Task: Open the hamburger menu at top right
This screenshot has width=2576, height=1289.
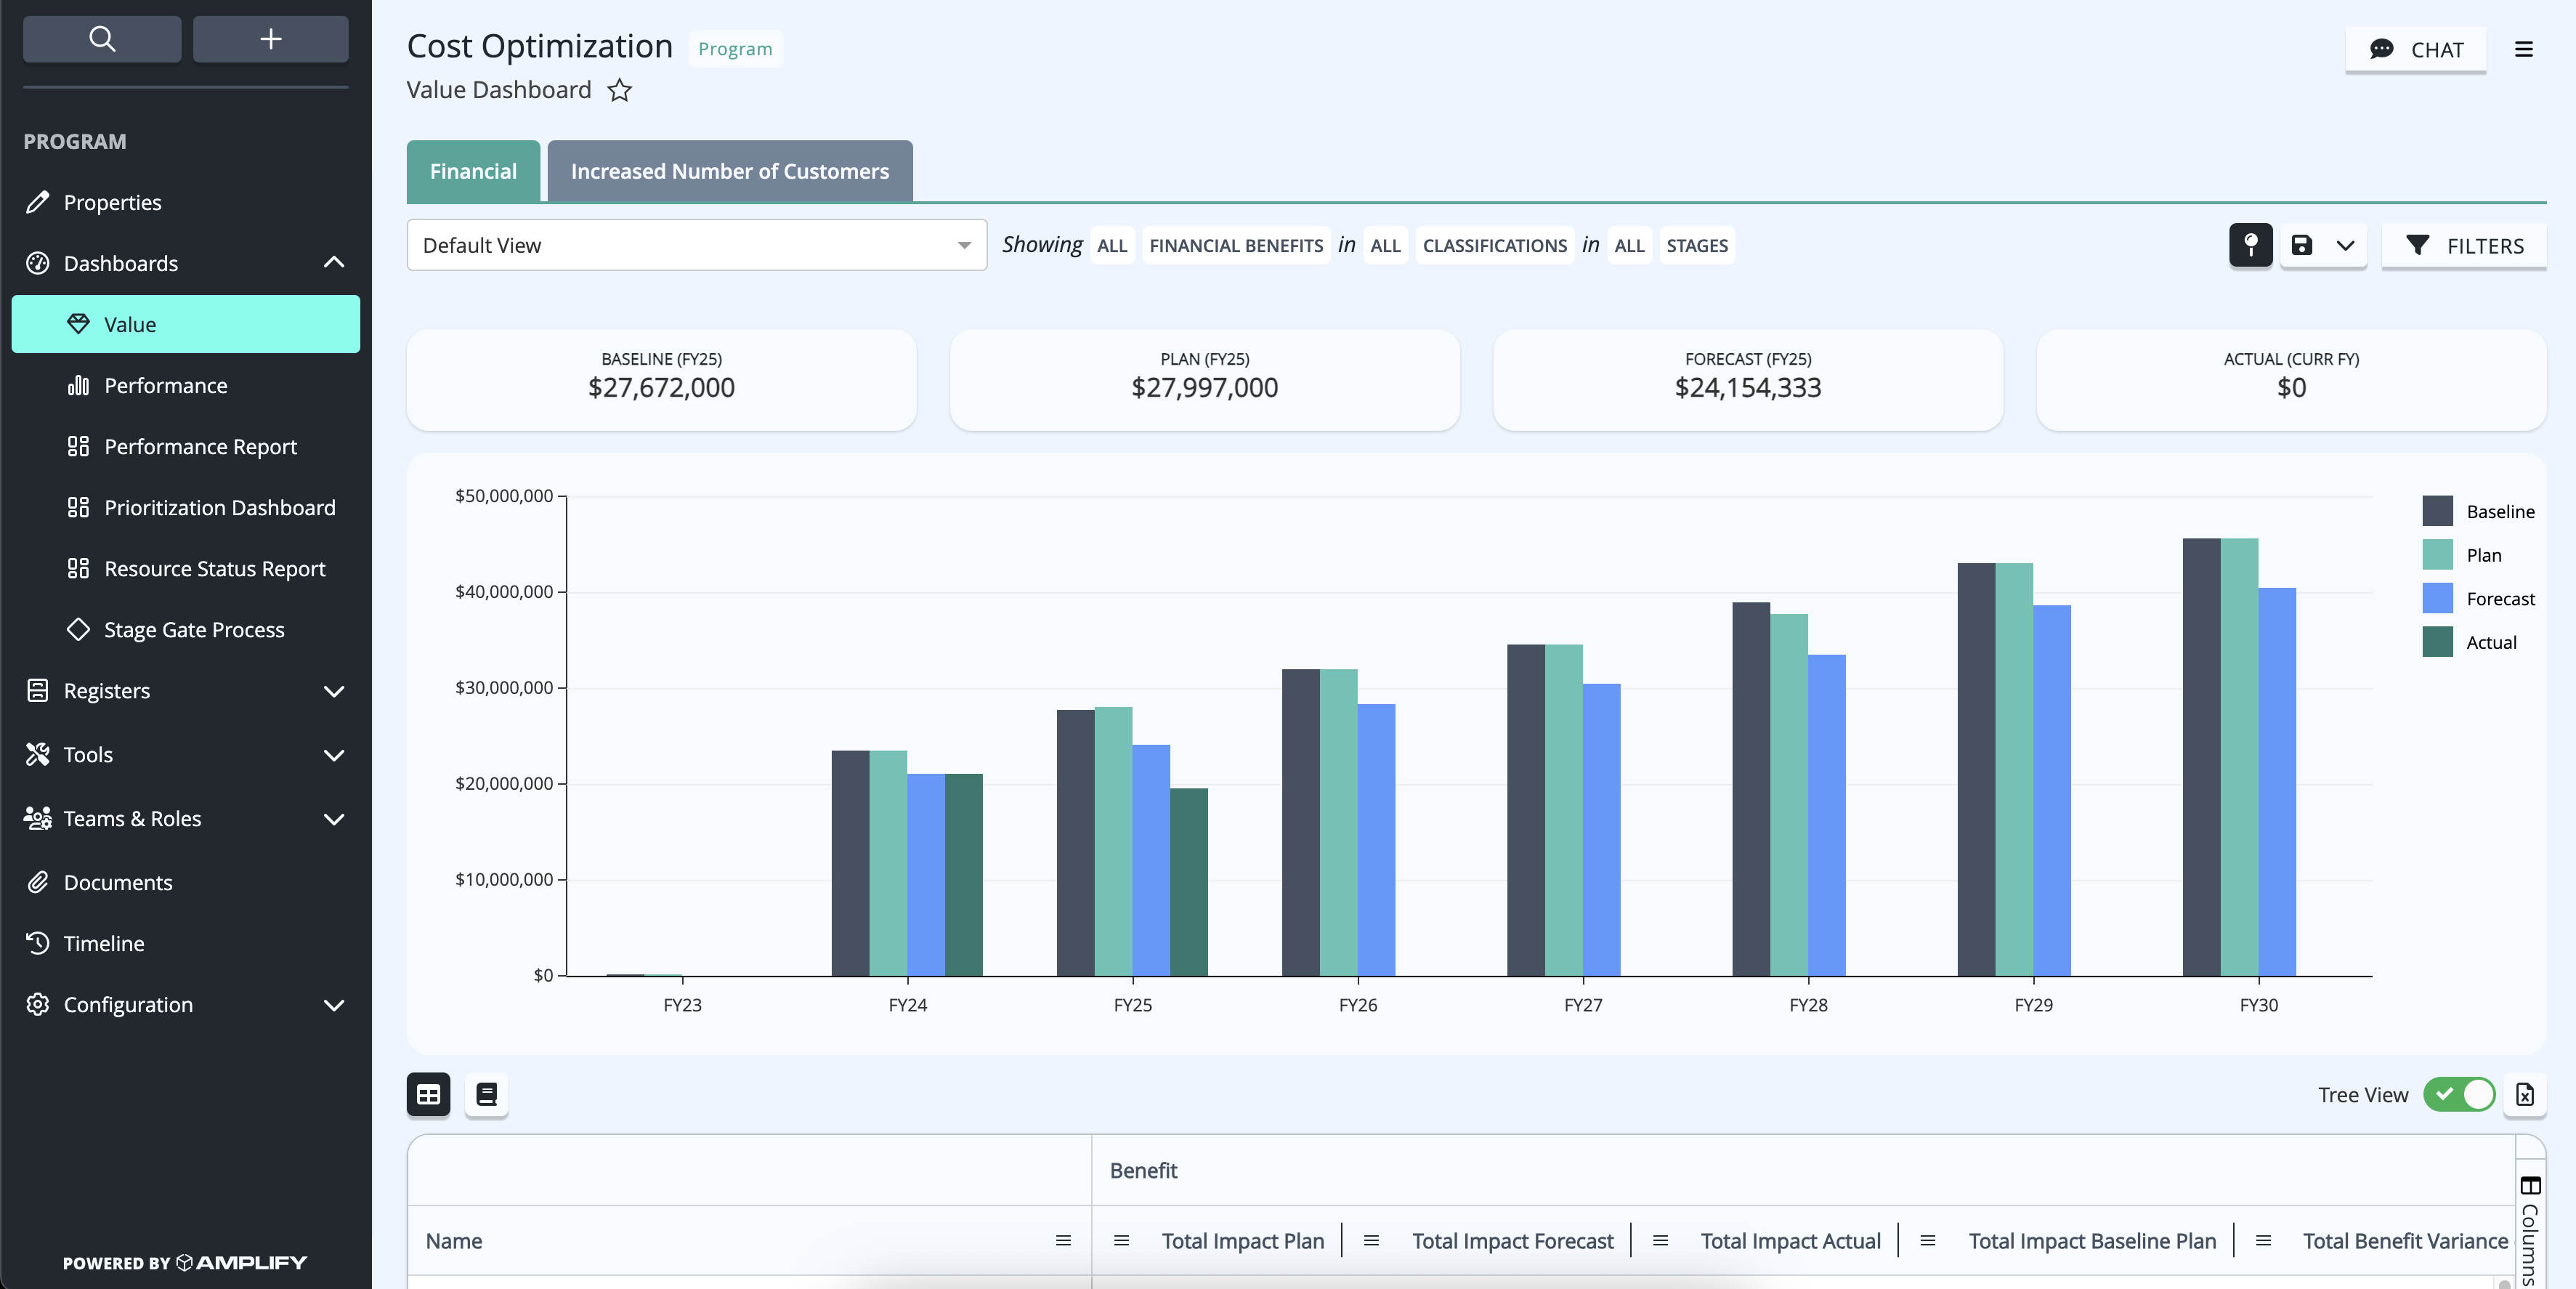Action: click(2524, 49)
